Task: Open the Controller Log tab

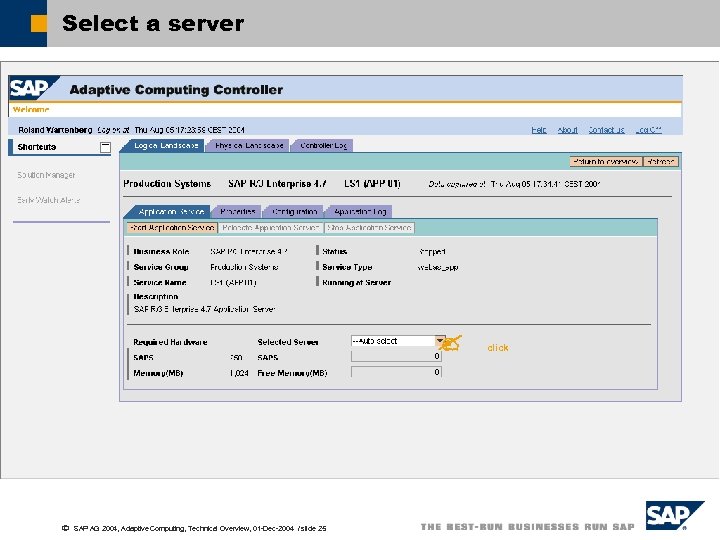Action: pyautogui.click(x=323, y=146)
